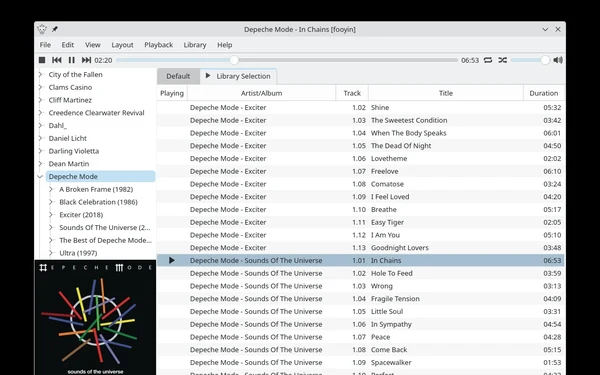This screenshot has width=600, height=375.
Task: Collapse the Depeche Mode artist node
Action: [x=40, y=176]
